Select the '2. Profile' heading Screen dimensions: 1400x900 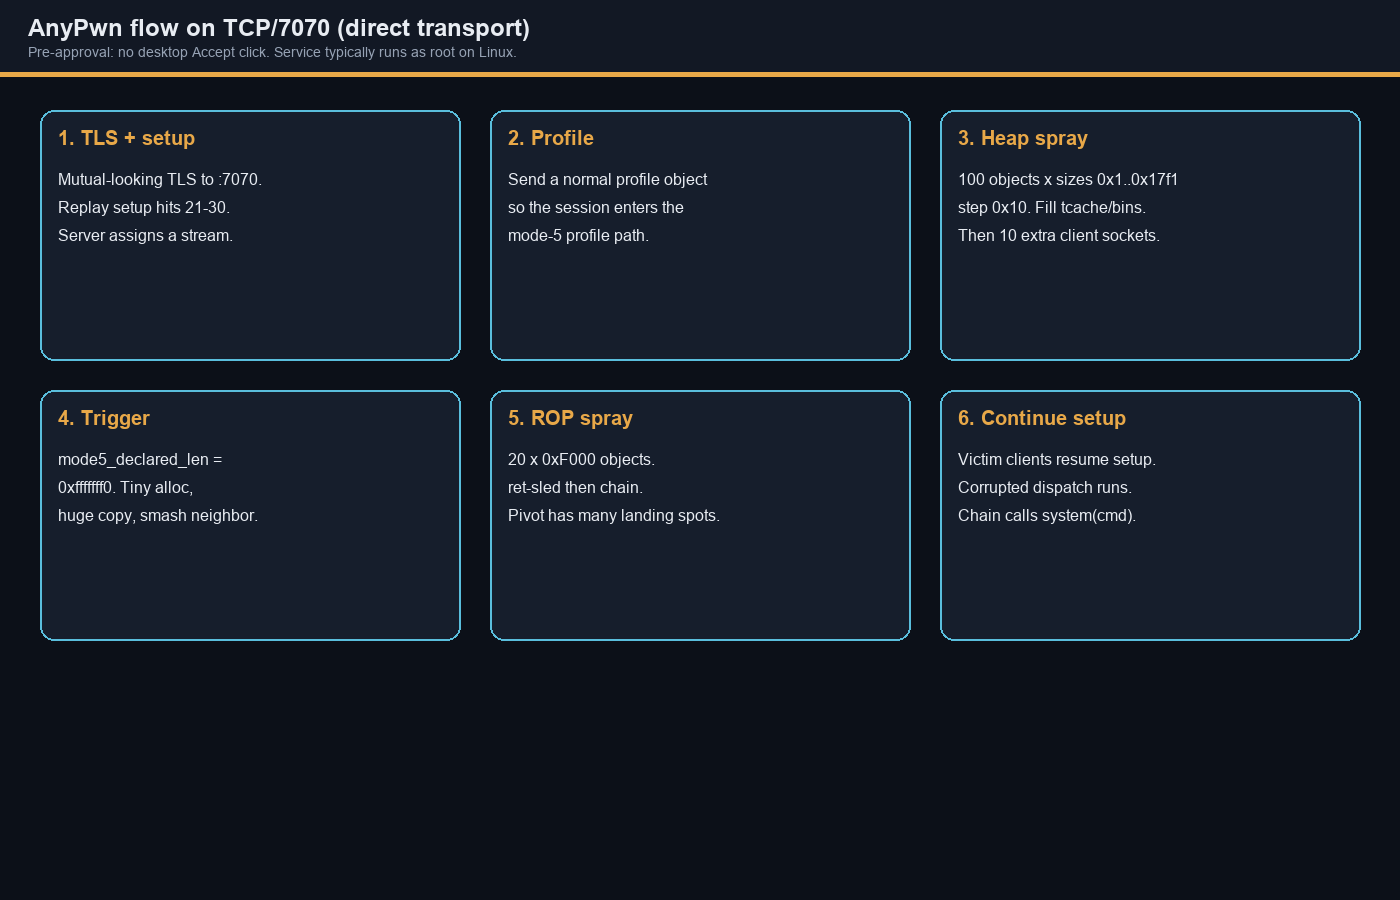(551, 138)
